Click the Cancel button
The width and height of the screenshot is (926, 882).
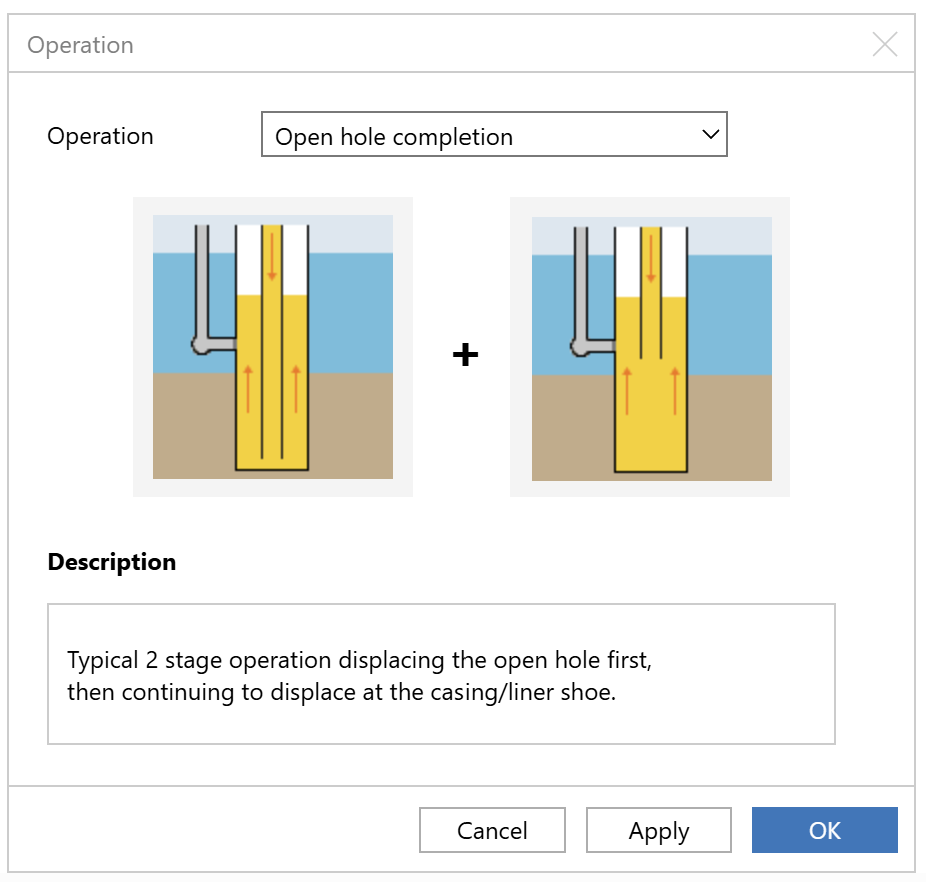coord(493,830)
